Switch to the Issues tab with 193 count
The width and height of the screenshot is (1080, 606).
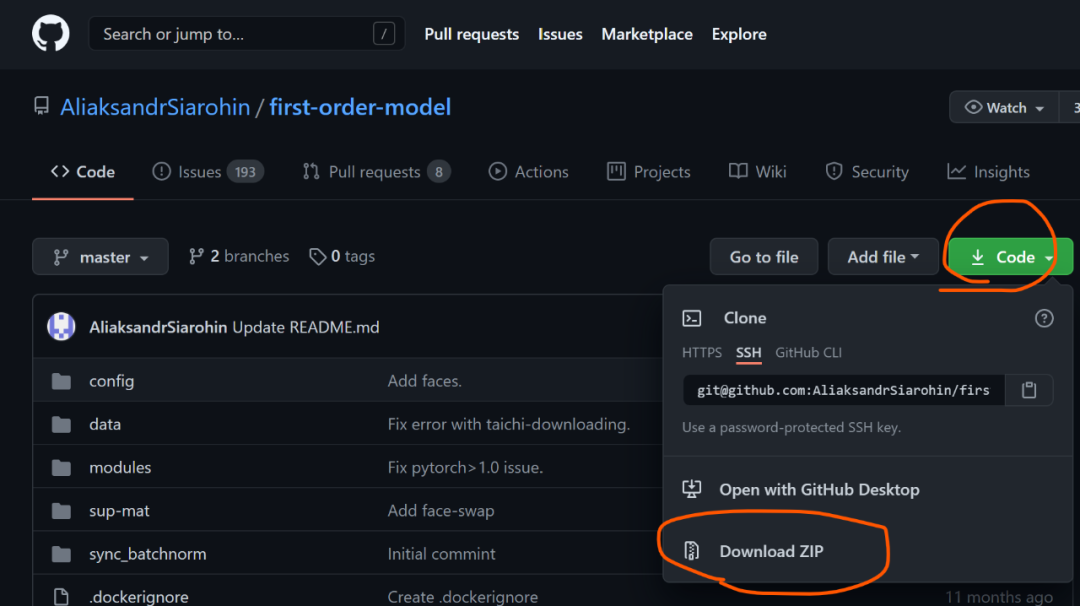click(207, 172)
